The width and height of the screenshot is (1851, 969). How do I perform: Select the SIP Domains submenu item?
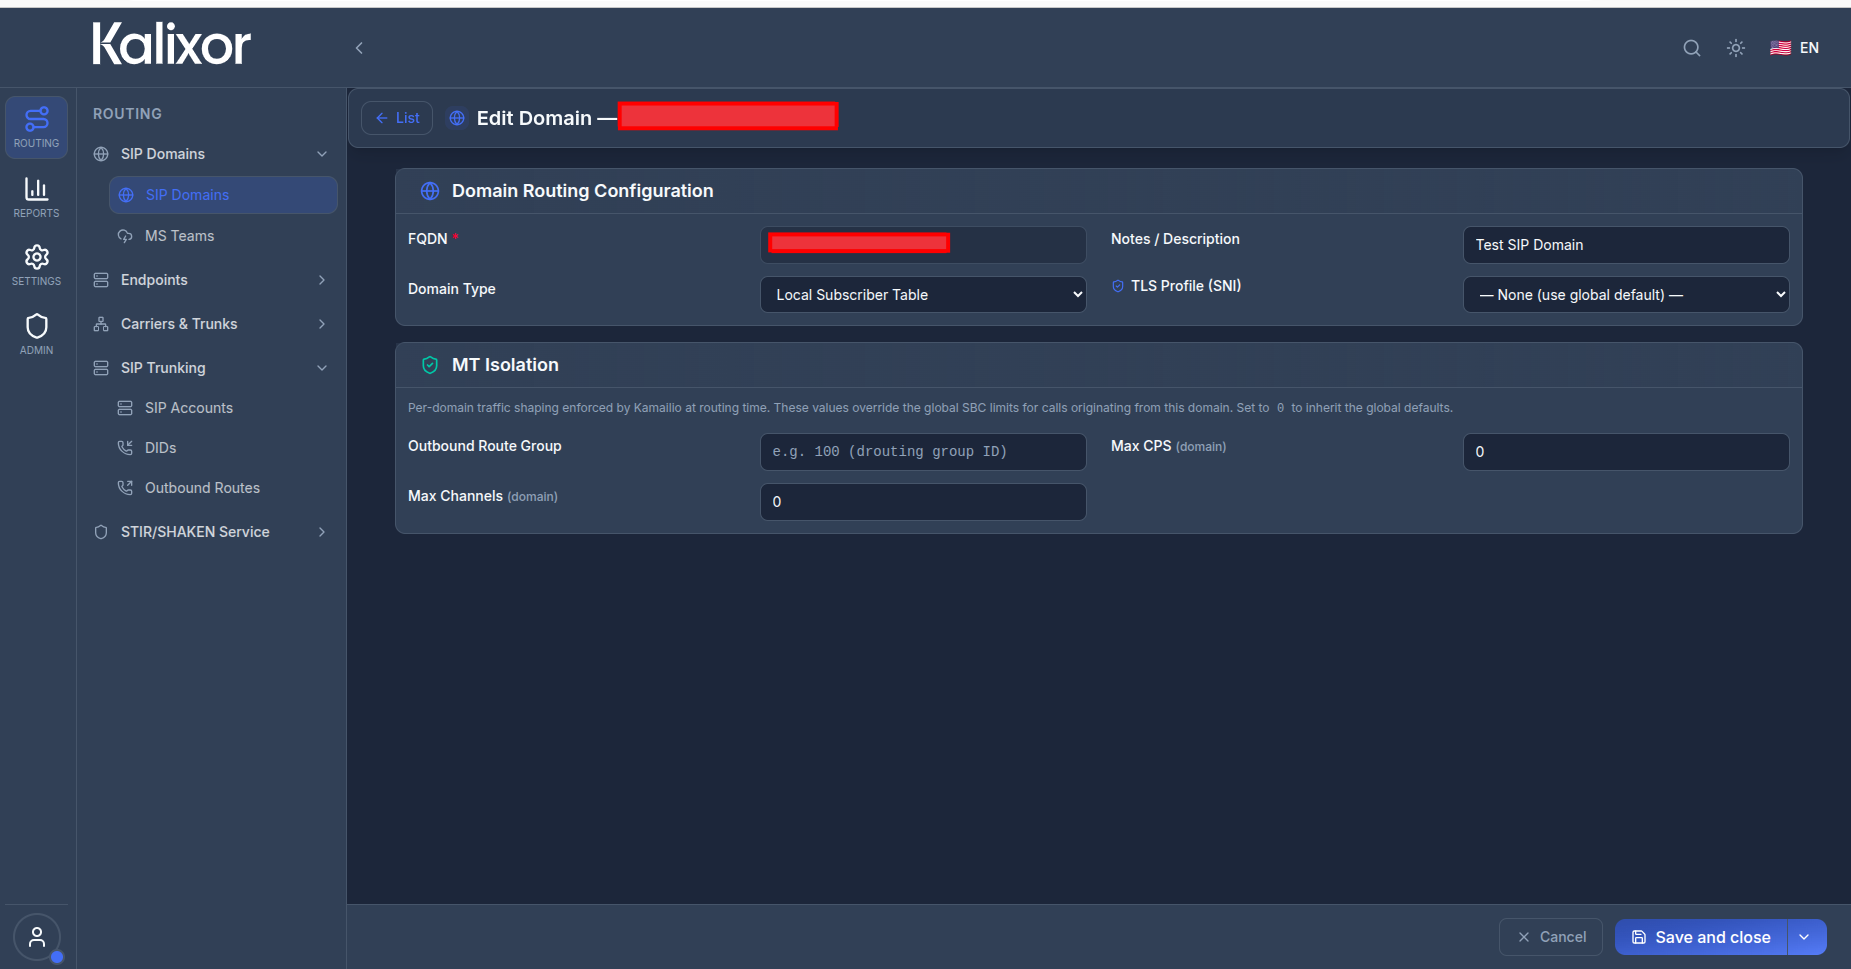pyautogui.click(x=223, y=195)
